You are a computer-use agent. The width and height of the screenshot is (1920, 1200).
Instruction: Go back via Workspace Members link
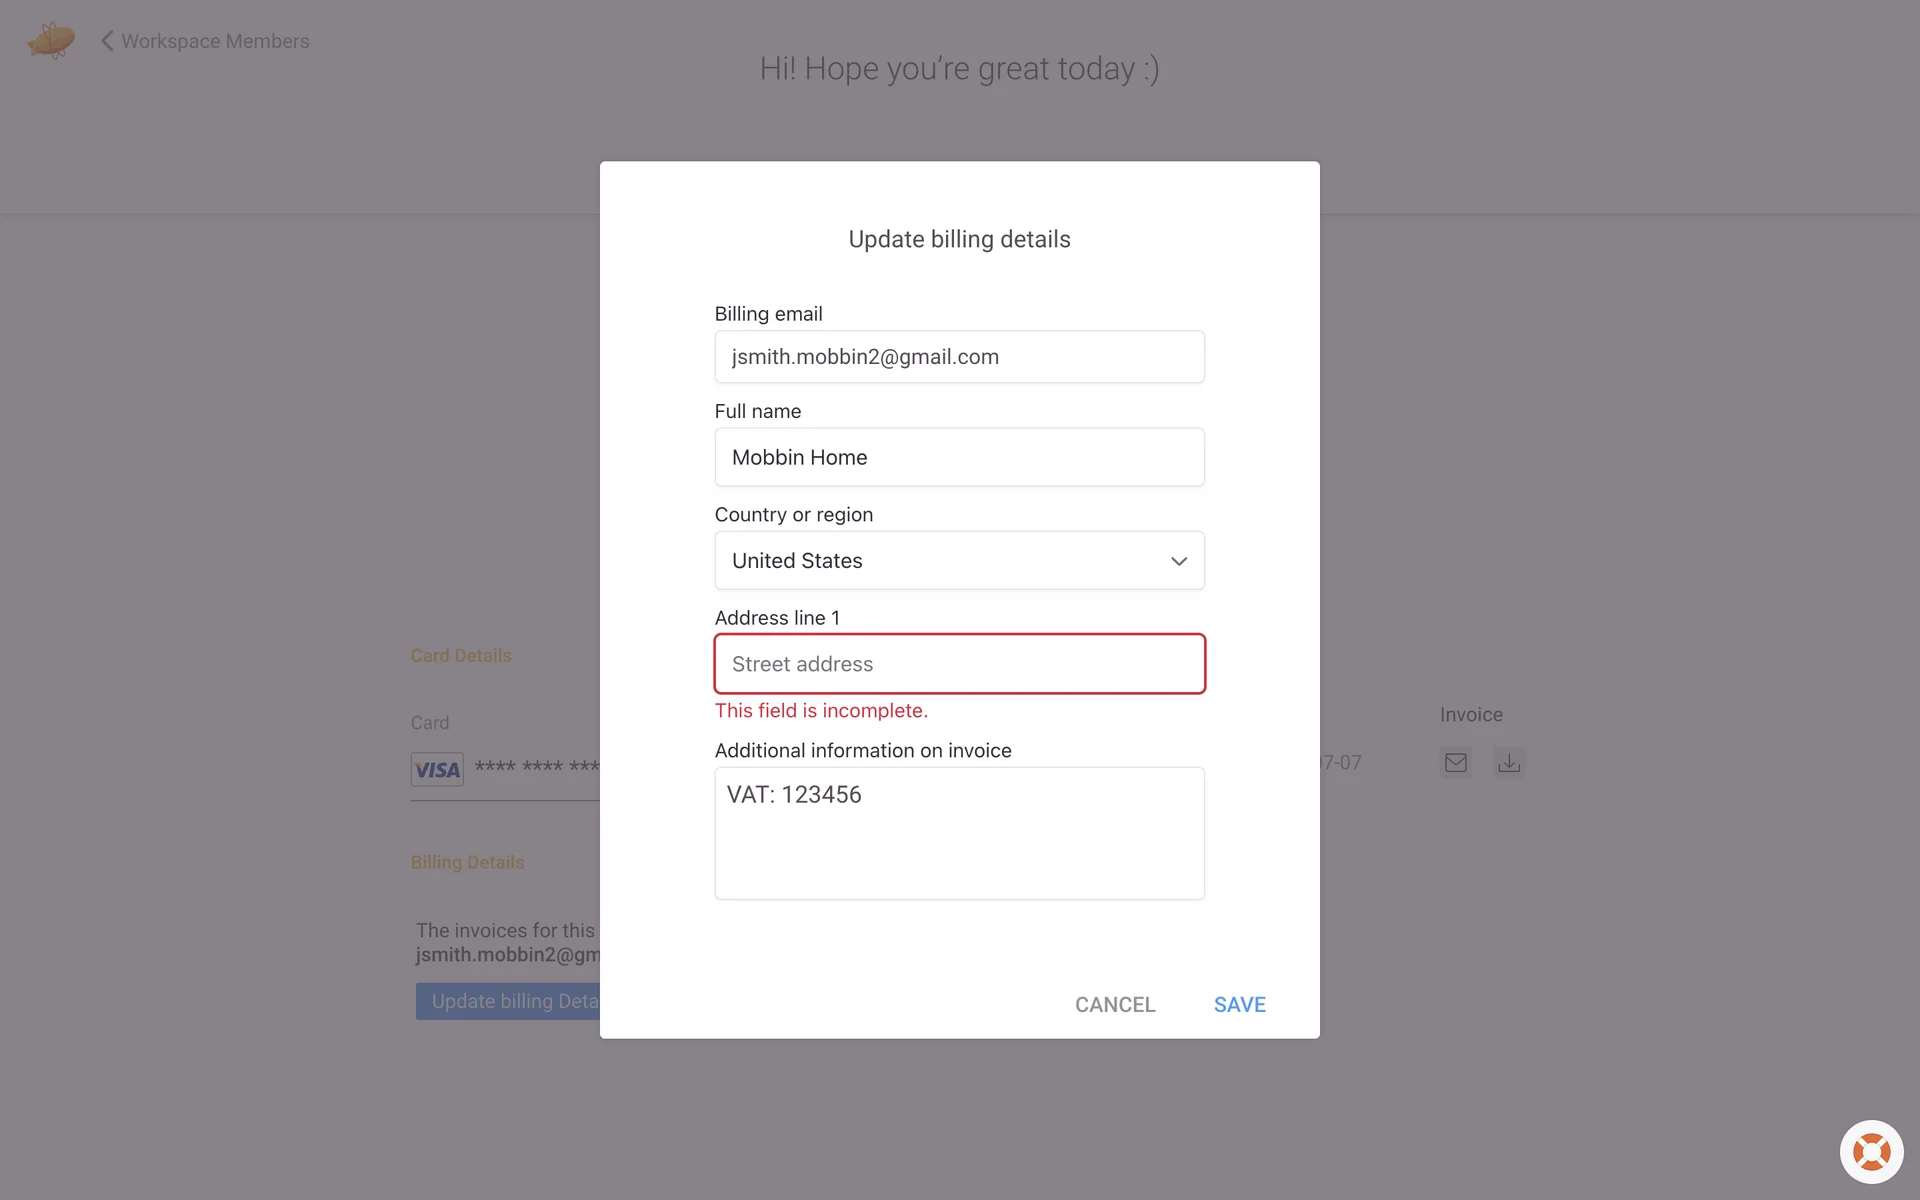pos(215,41)
